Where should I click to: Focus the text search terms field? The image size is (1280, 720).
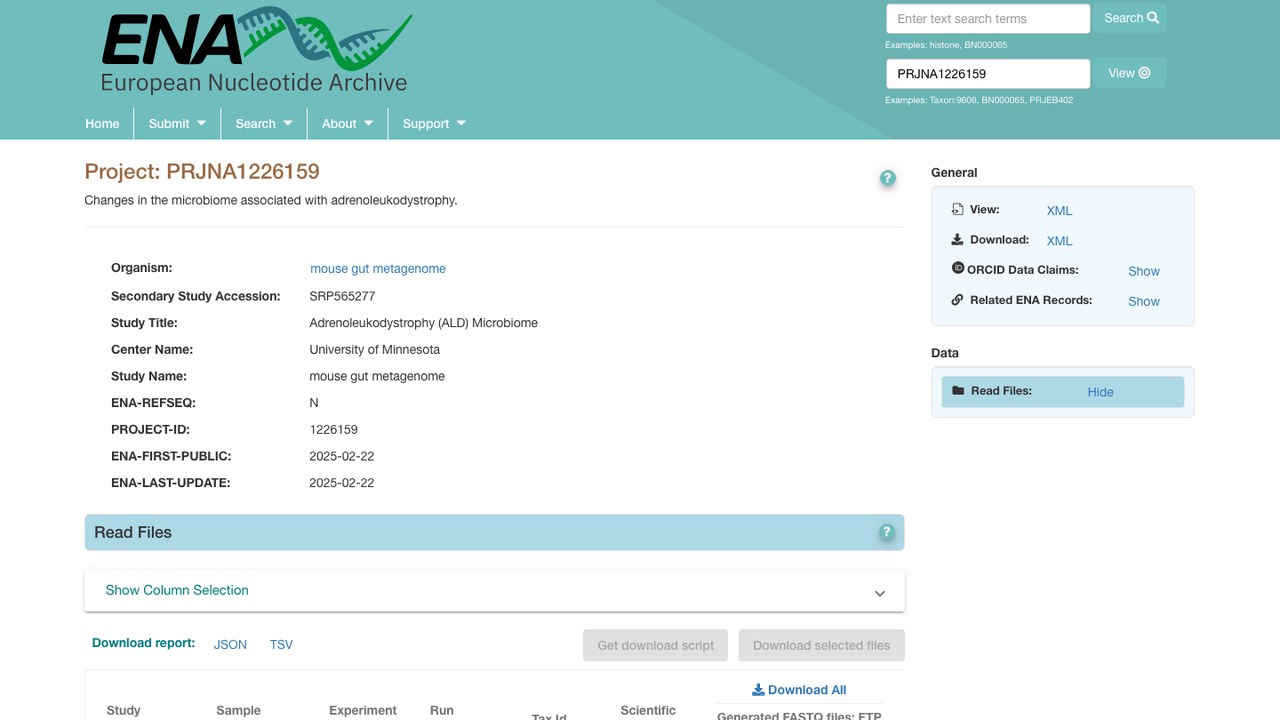point(988,19)
